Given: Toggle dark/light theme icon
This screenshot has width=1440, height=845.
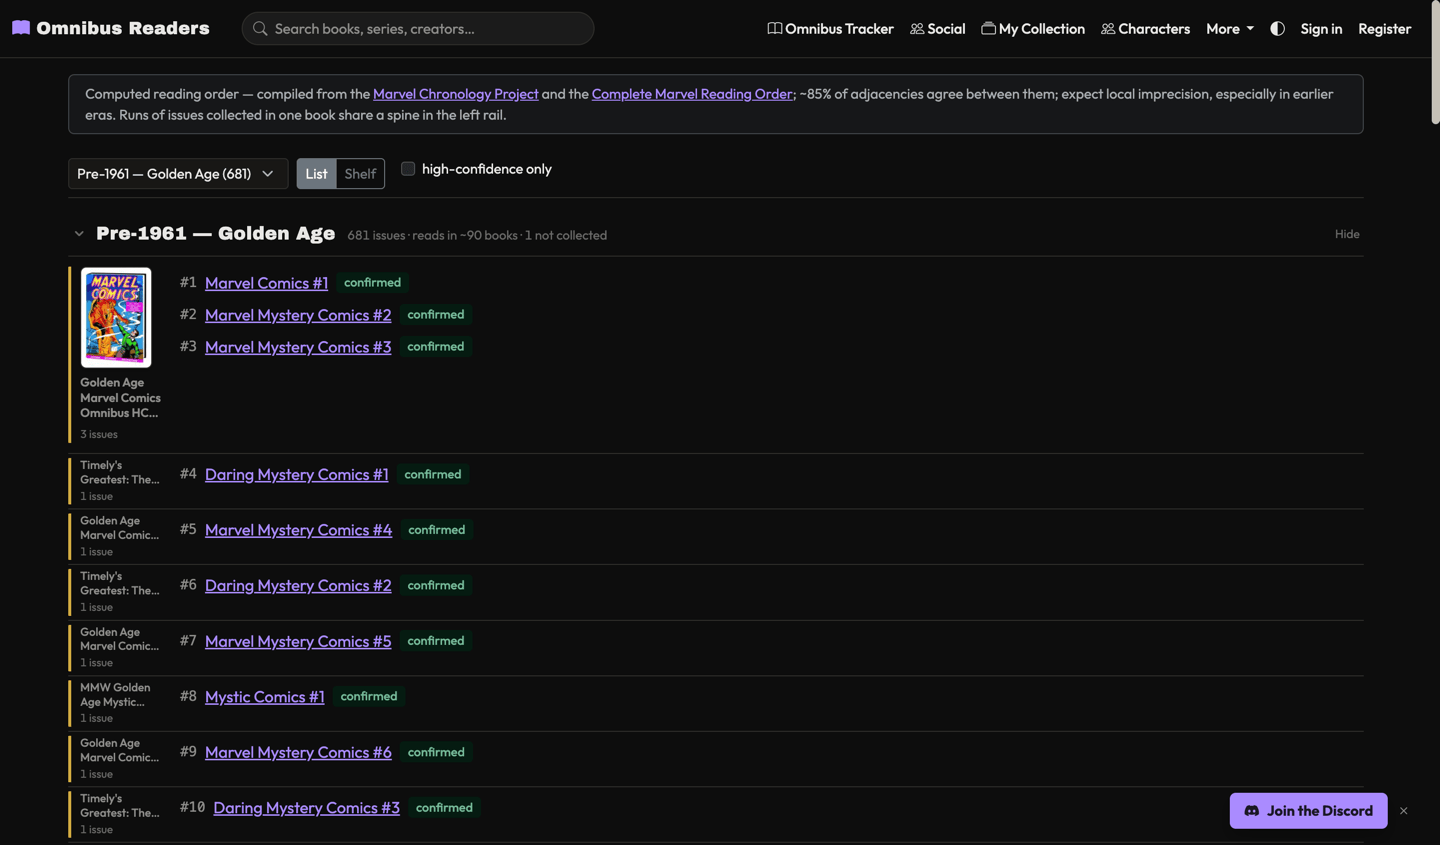Looking at the screenshot, I should pos(1277,29).
